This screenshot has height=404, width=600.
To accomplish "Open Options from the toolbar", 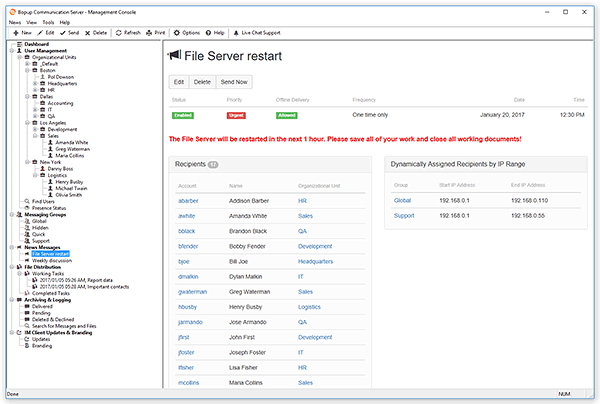I will point(187,33).
